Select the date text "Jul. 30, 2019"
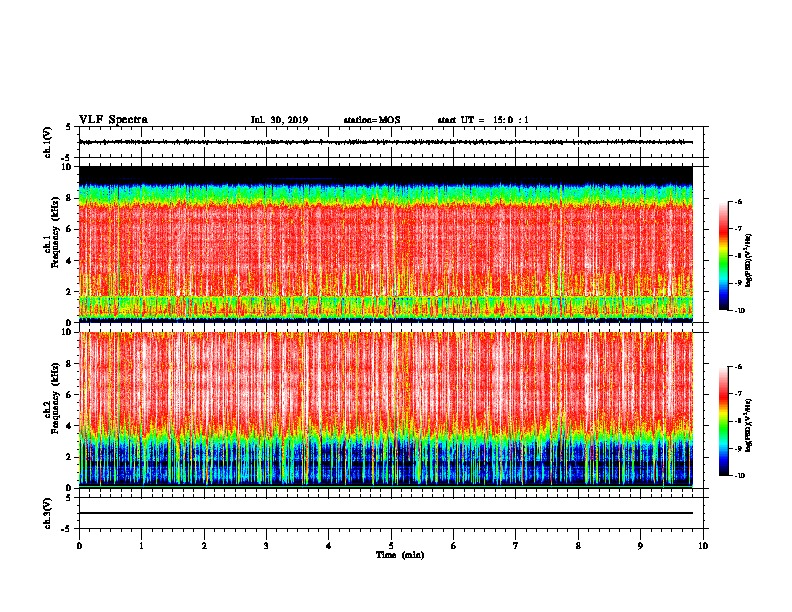The image size is (792, 612). [279, 120]
